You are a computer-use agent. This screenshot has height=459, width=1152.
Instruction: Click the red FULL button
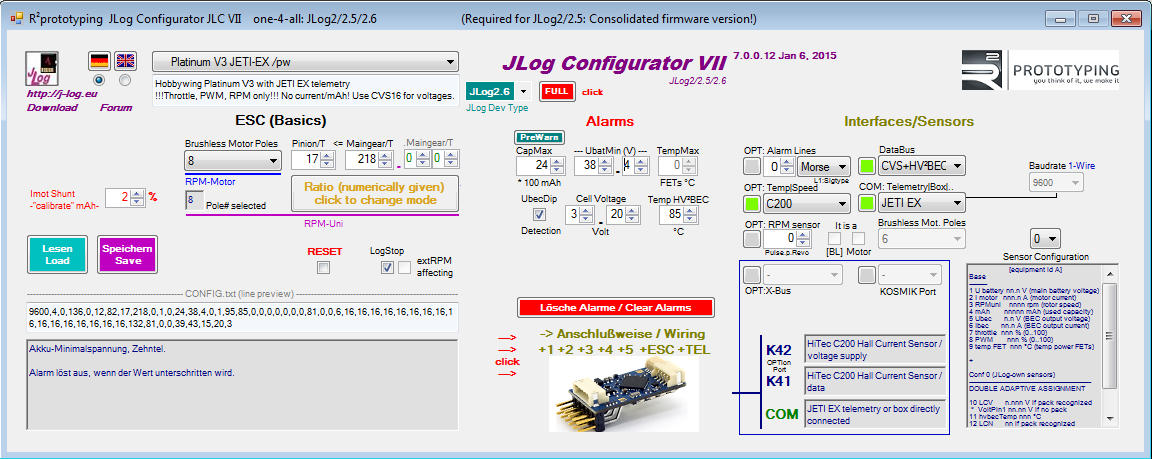pyautogui.click(x=557, y=93)
